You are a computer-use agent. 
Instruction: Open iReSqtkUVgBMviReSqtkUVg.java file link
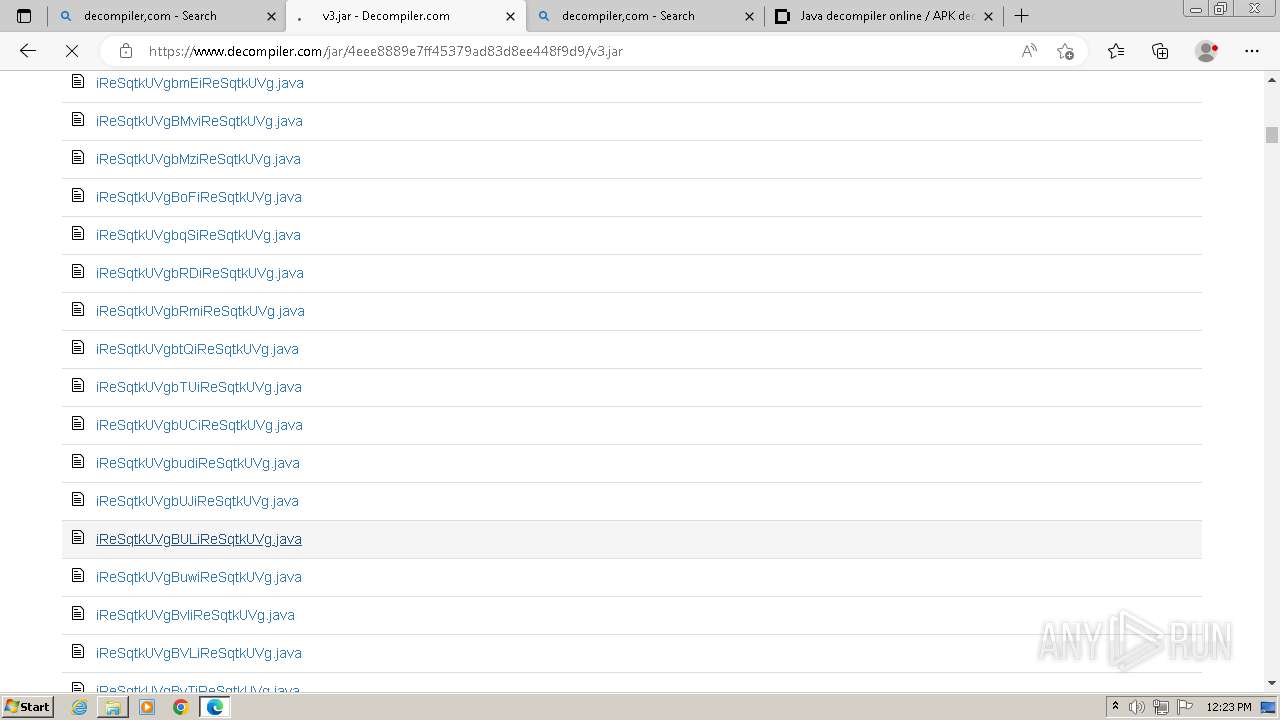[x=199, y=121]
